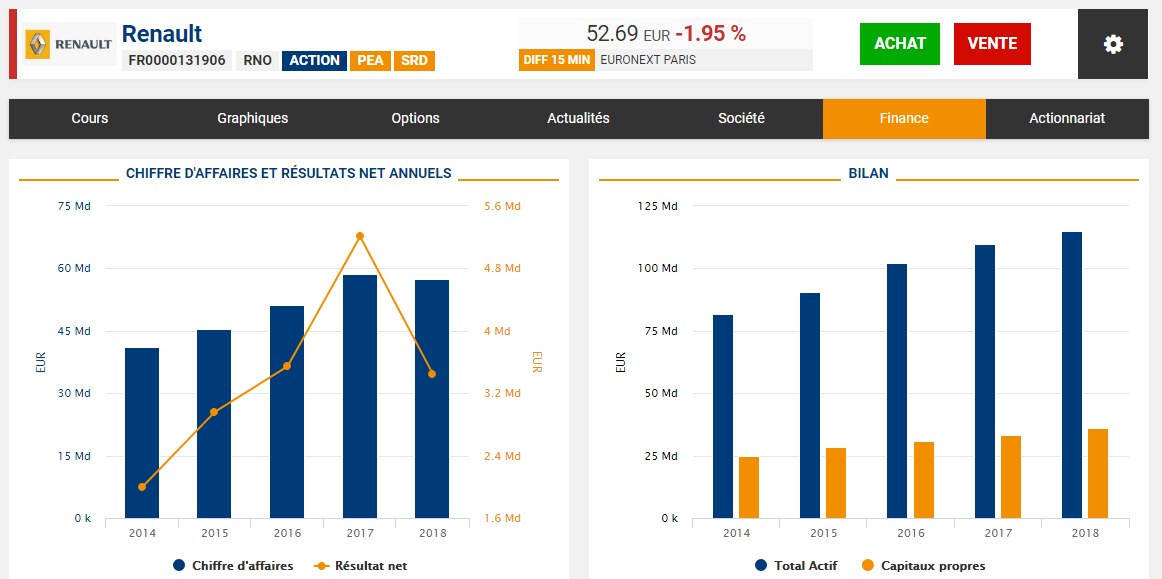Click the 2016 Chiffre d'affaires bar
The height and width of the screenshot is (579, 1162).
pos(287,412)
